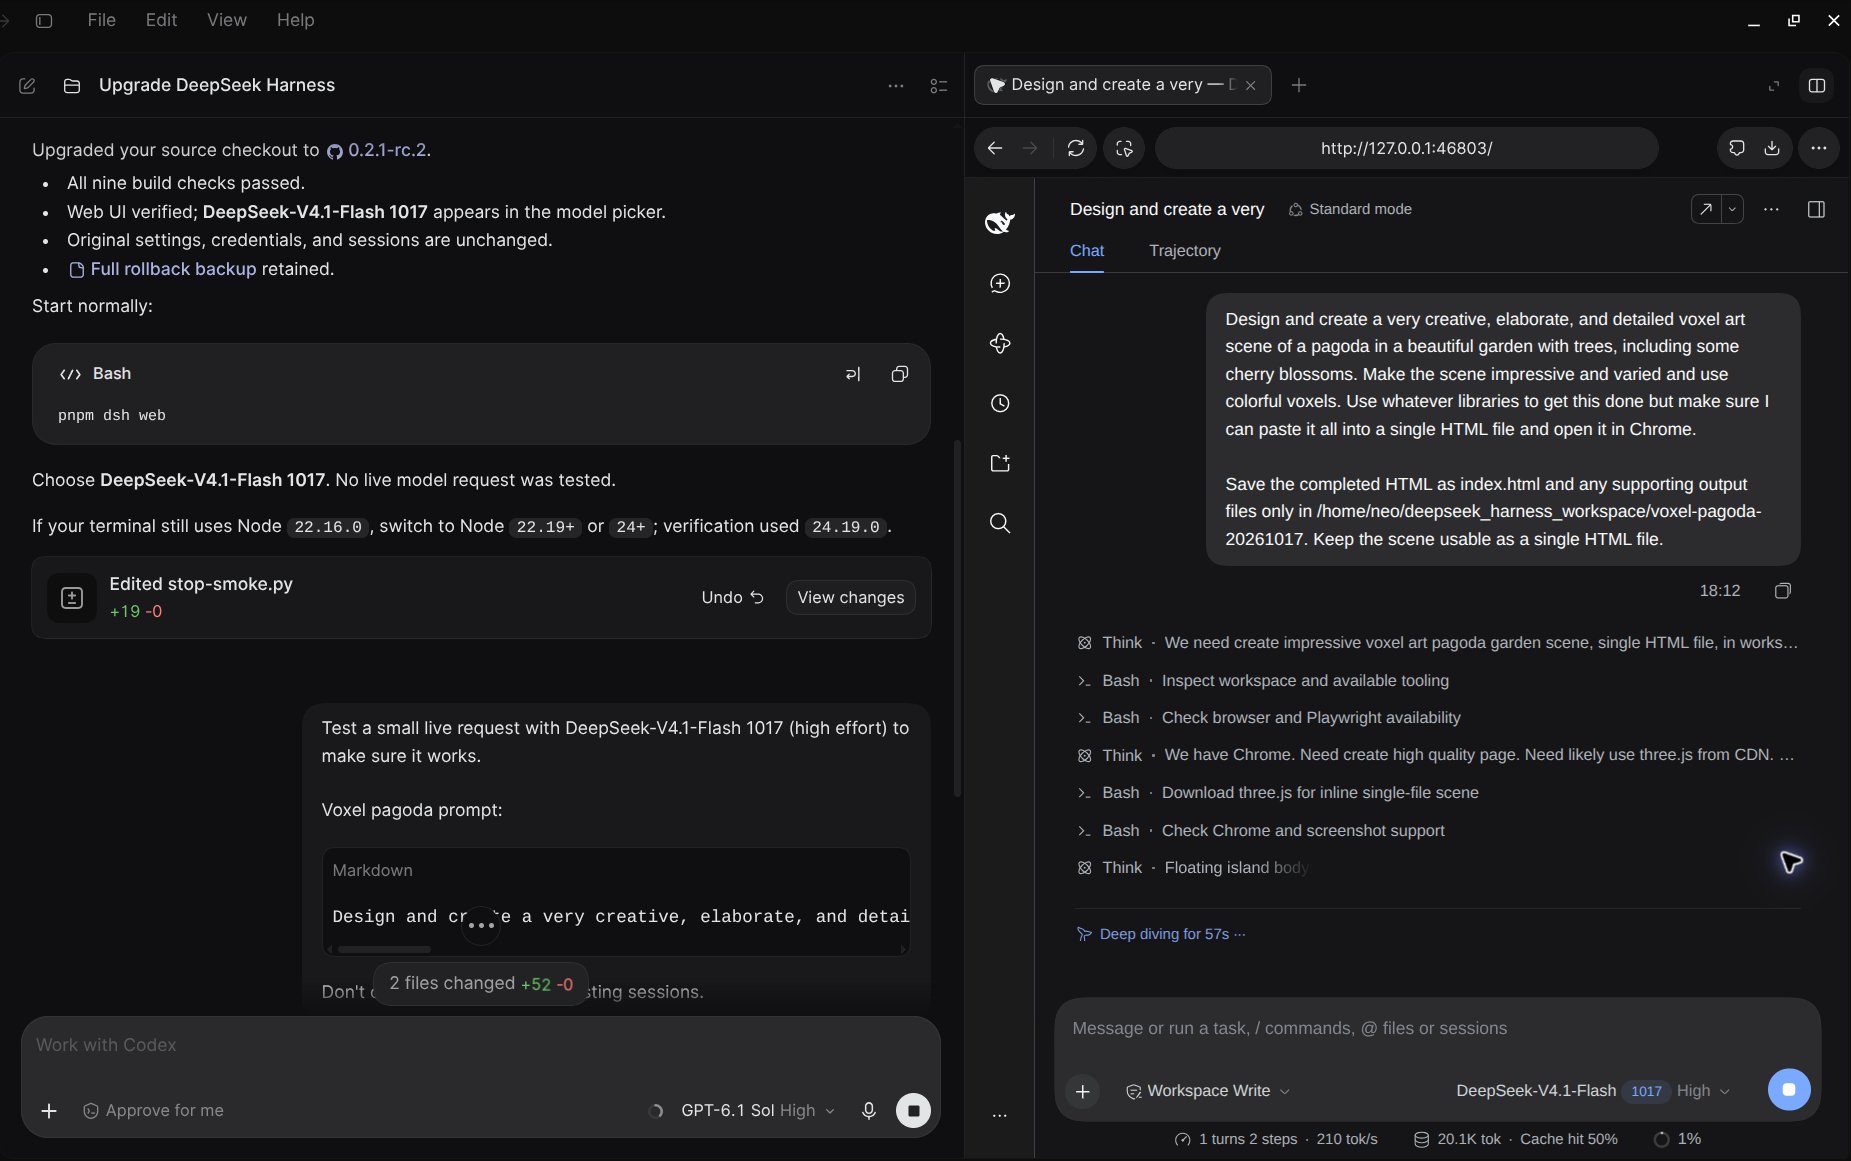Screen dimensions: 1851x1161
Task: Open the View menu
Action: [x=226, y=20]
